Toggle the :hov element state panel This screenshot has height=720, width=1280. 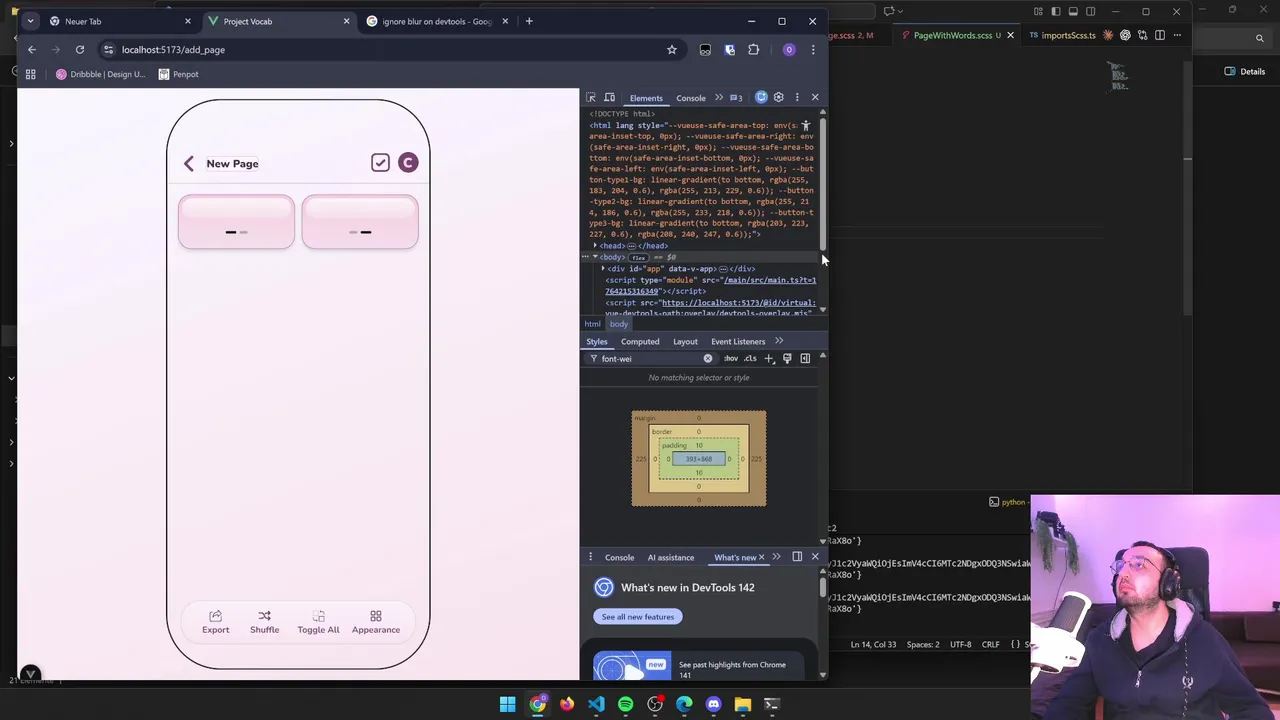(x=731, y=358)
